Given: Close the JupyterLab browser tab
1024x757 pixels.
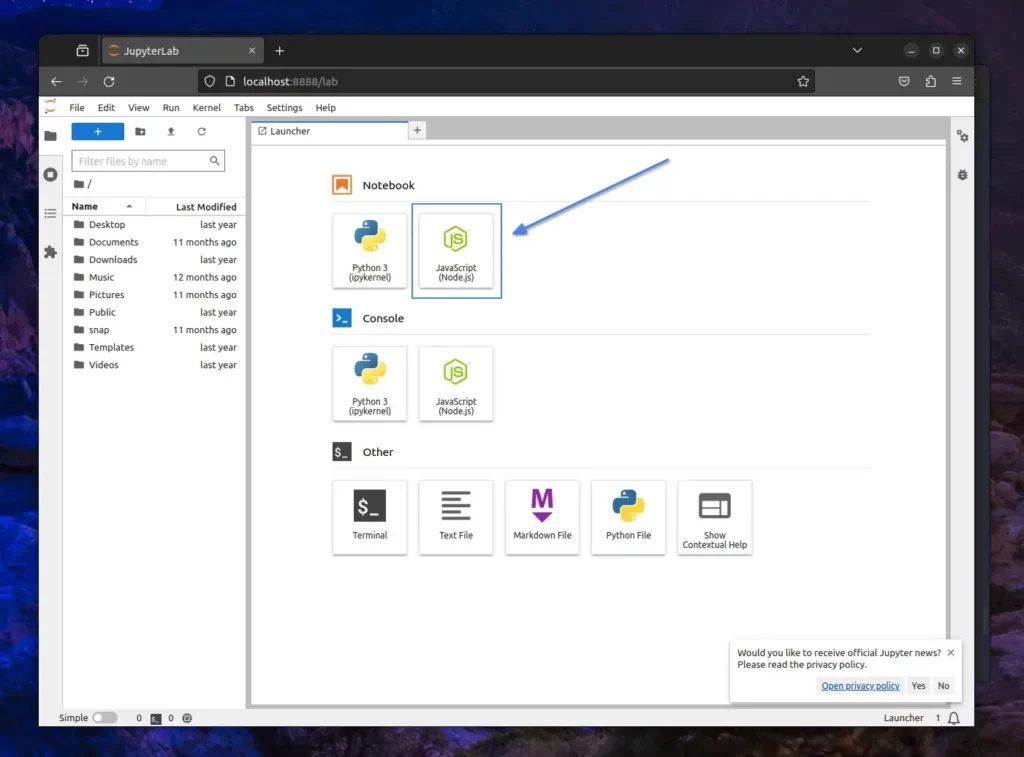Looking at the screenshot, I should point(252,51).
